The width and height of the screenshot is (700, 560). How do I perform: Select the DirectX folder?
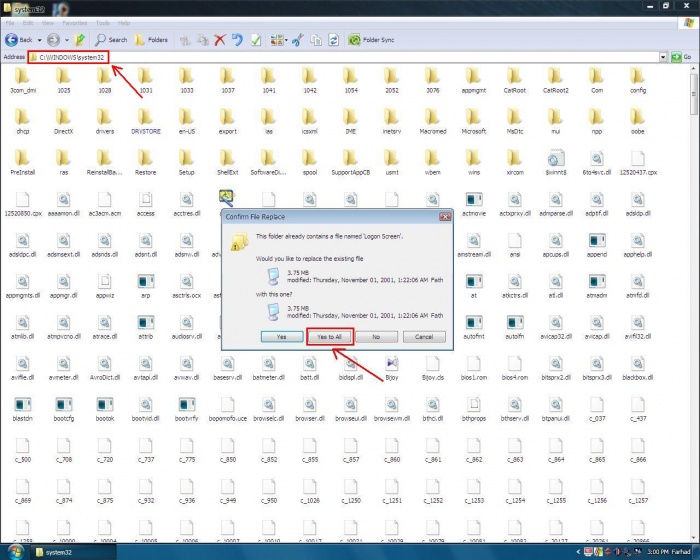point(63,121)
